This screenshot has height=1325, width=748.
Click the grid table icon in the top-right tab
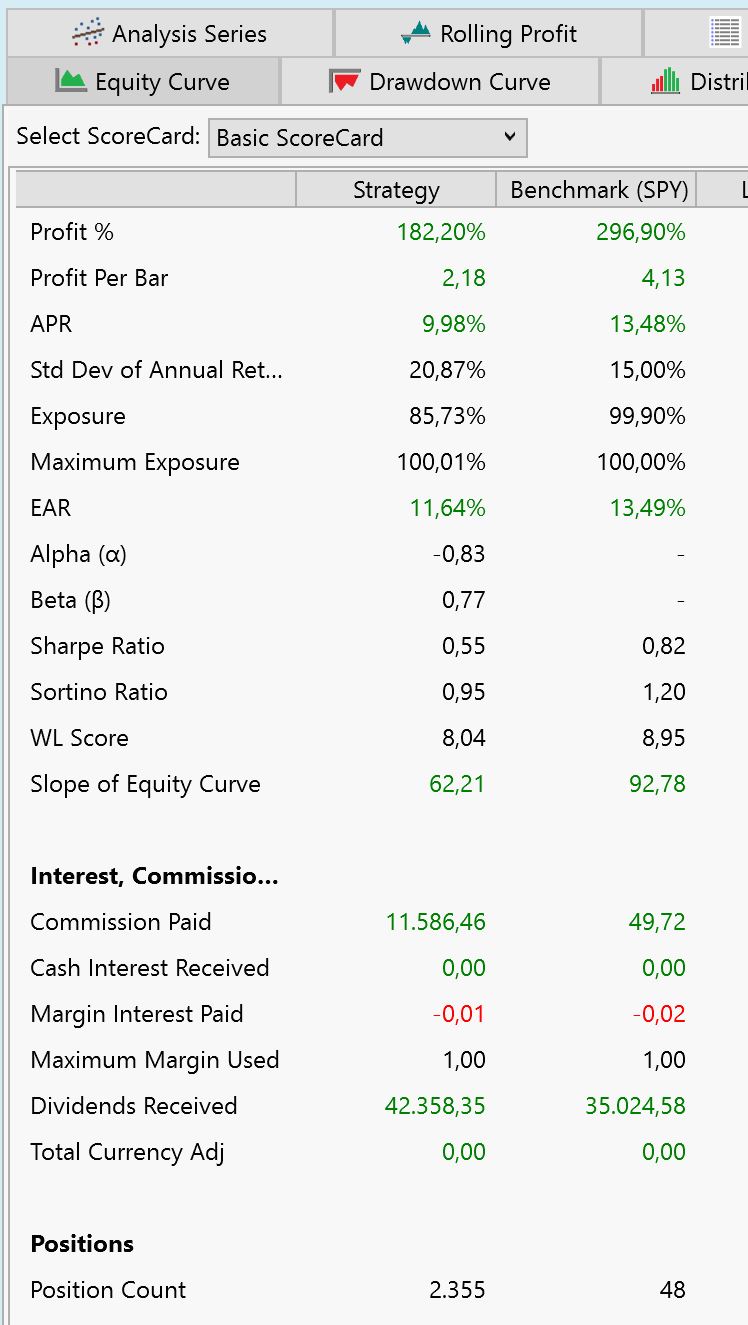725,33
